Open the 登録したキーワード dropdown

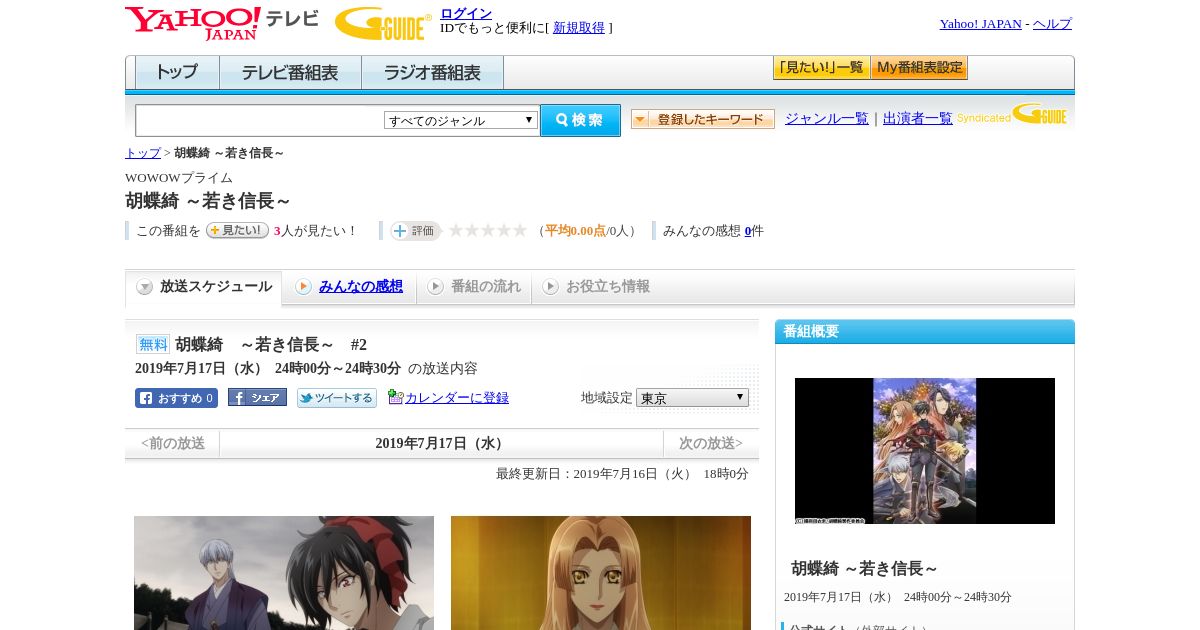[703, 119]
